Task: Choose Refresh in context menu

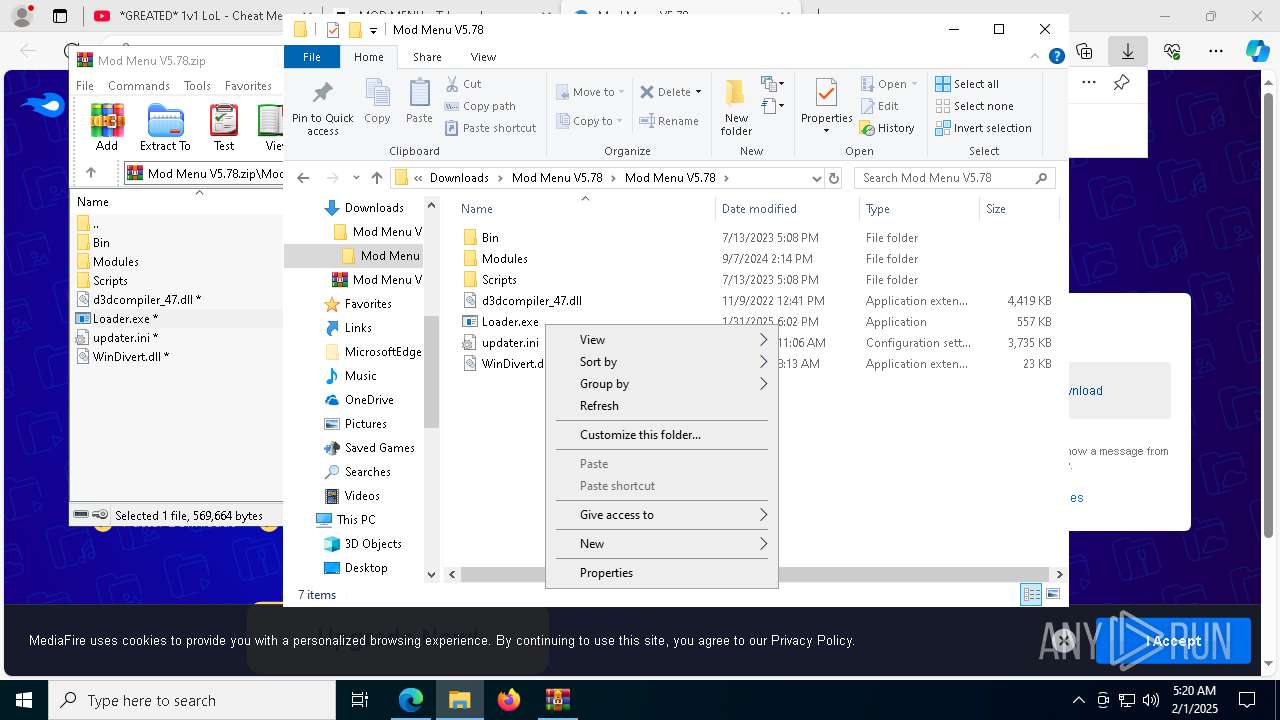Action: click(x=662, y=406)
